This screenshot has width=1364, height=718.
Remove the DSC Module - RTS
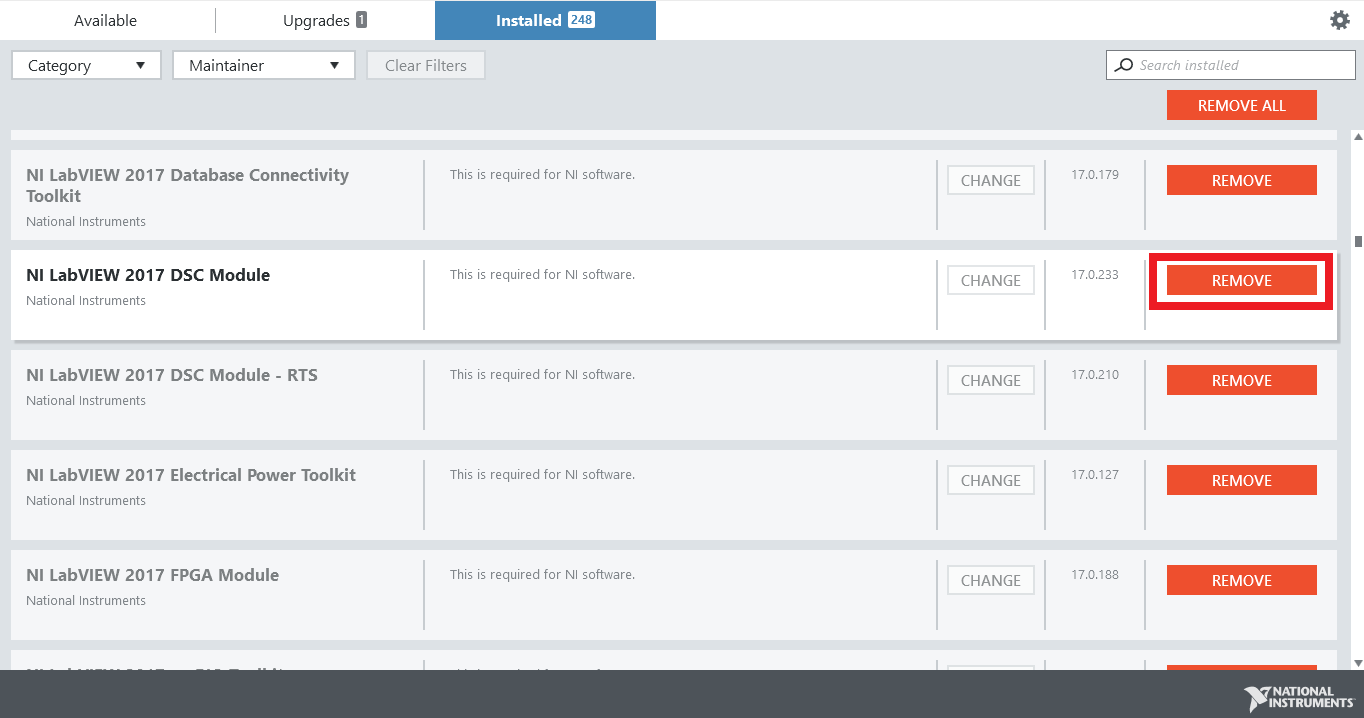click(1242, 380)
